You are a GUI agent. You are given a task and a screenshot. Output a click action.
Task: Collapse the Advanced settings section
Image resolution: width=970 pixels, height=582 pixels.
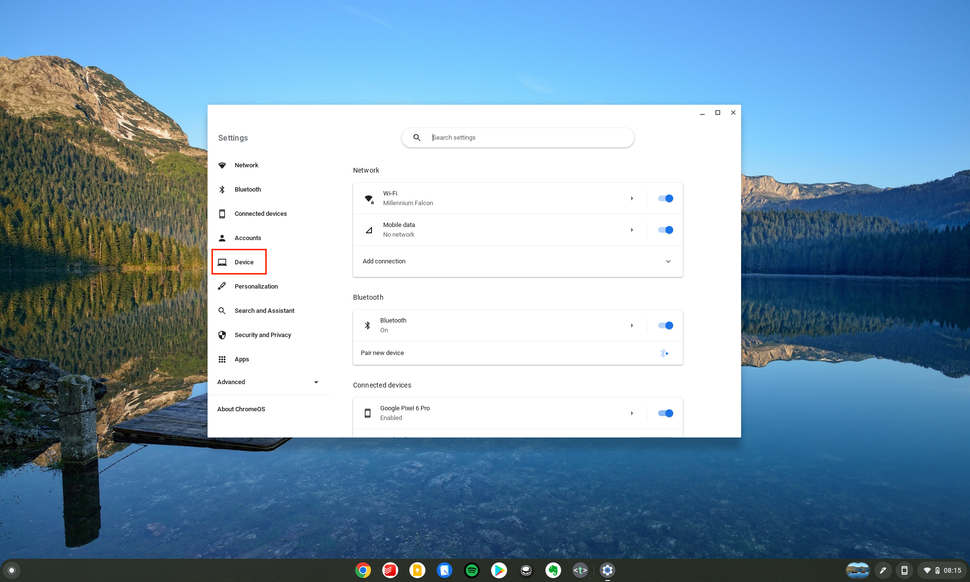315,382
